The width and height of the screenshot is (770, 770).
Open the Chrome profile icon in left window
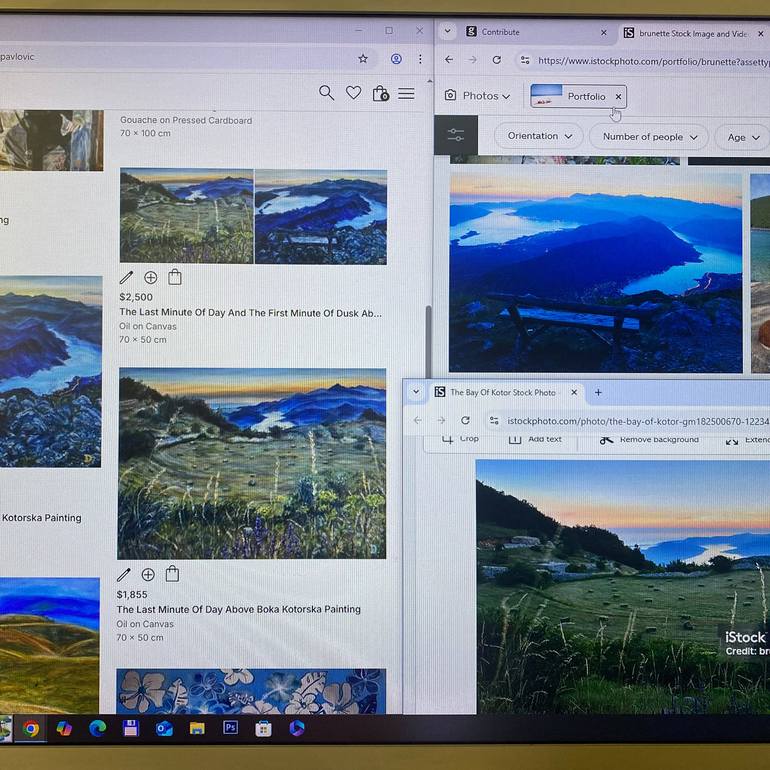click(396, 59)
